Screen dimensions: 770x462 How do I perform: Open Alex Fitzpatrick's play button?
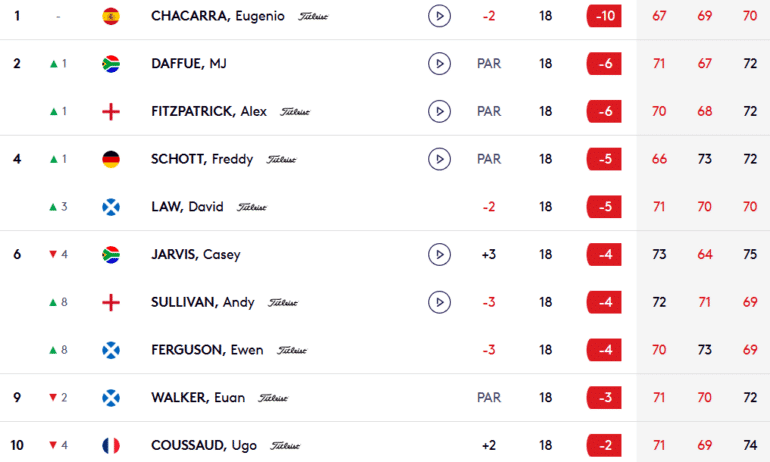tap(438, 111)
